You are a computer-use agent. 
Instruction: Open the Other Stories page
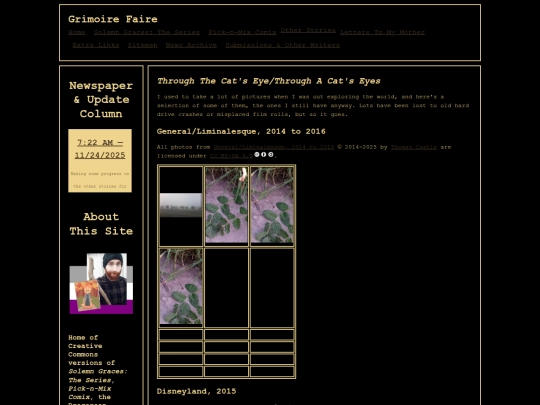point(308,30)
